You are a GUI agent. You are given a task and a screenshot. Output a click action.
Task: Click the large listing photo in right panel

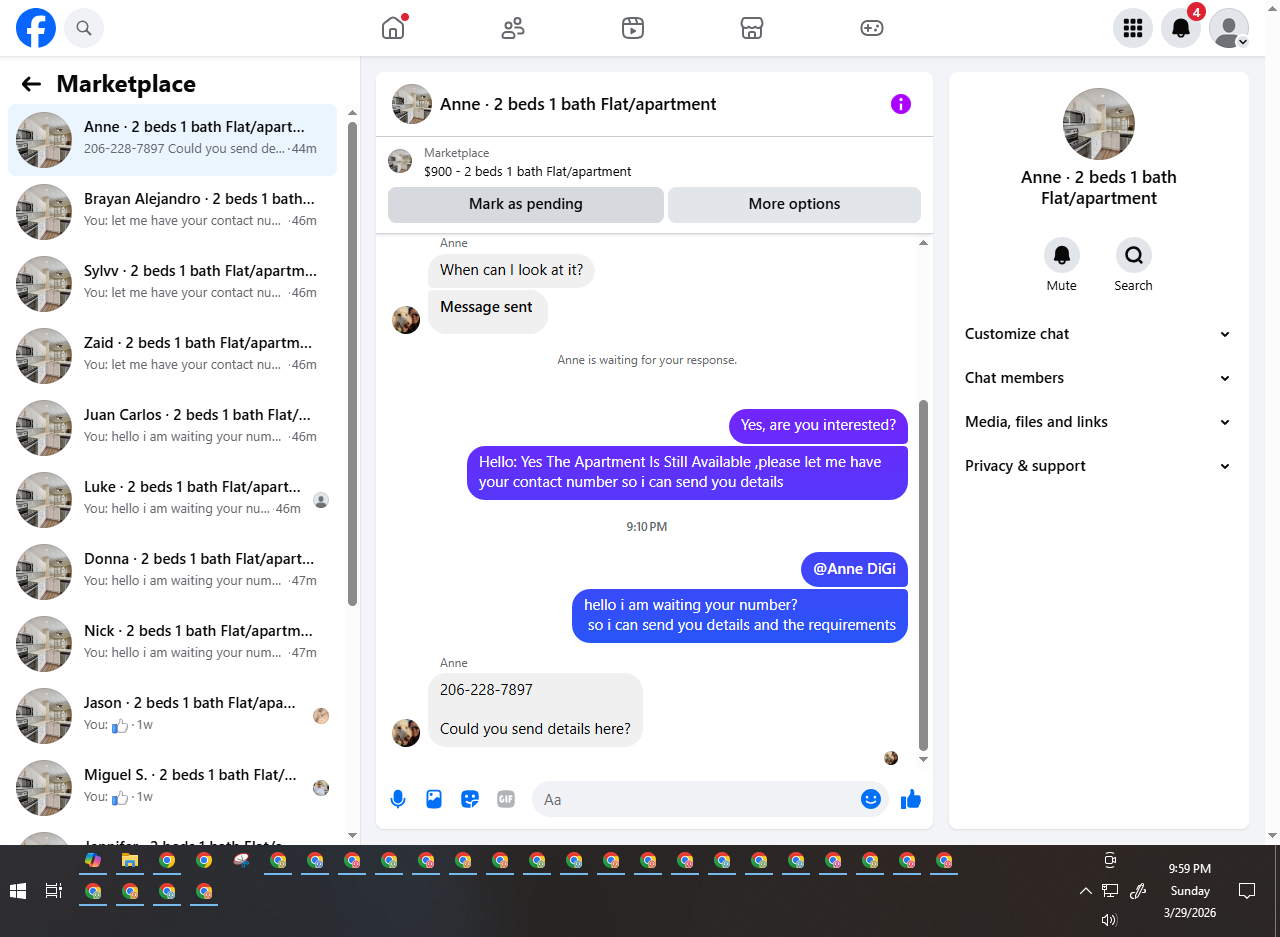(x=1099, y=124)
